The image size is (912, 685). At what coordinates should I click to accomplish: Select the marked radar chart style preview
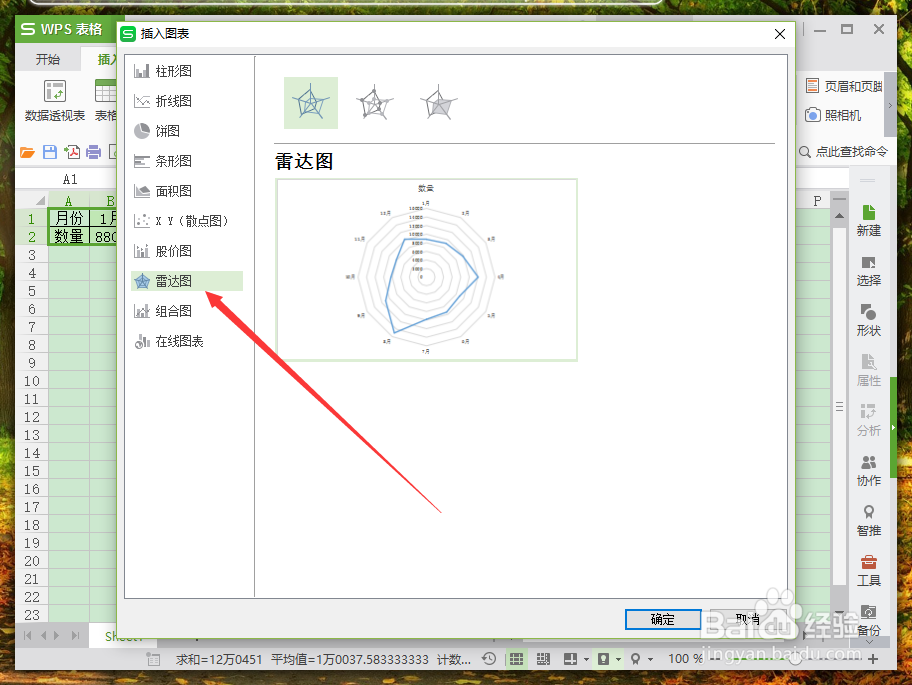click(x=374, y=101)
